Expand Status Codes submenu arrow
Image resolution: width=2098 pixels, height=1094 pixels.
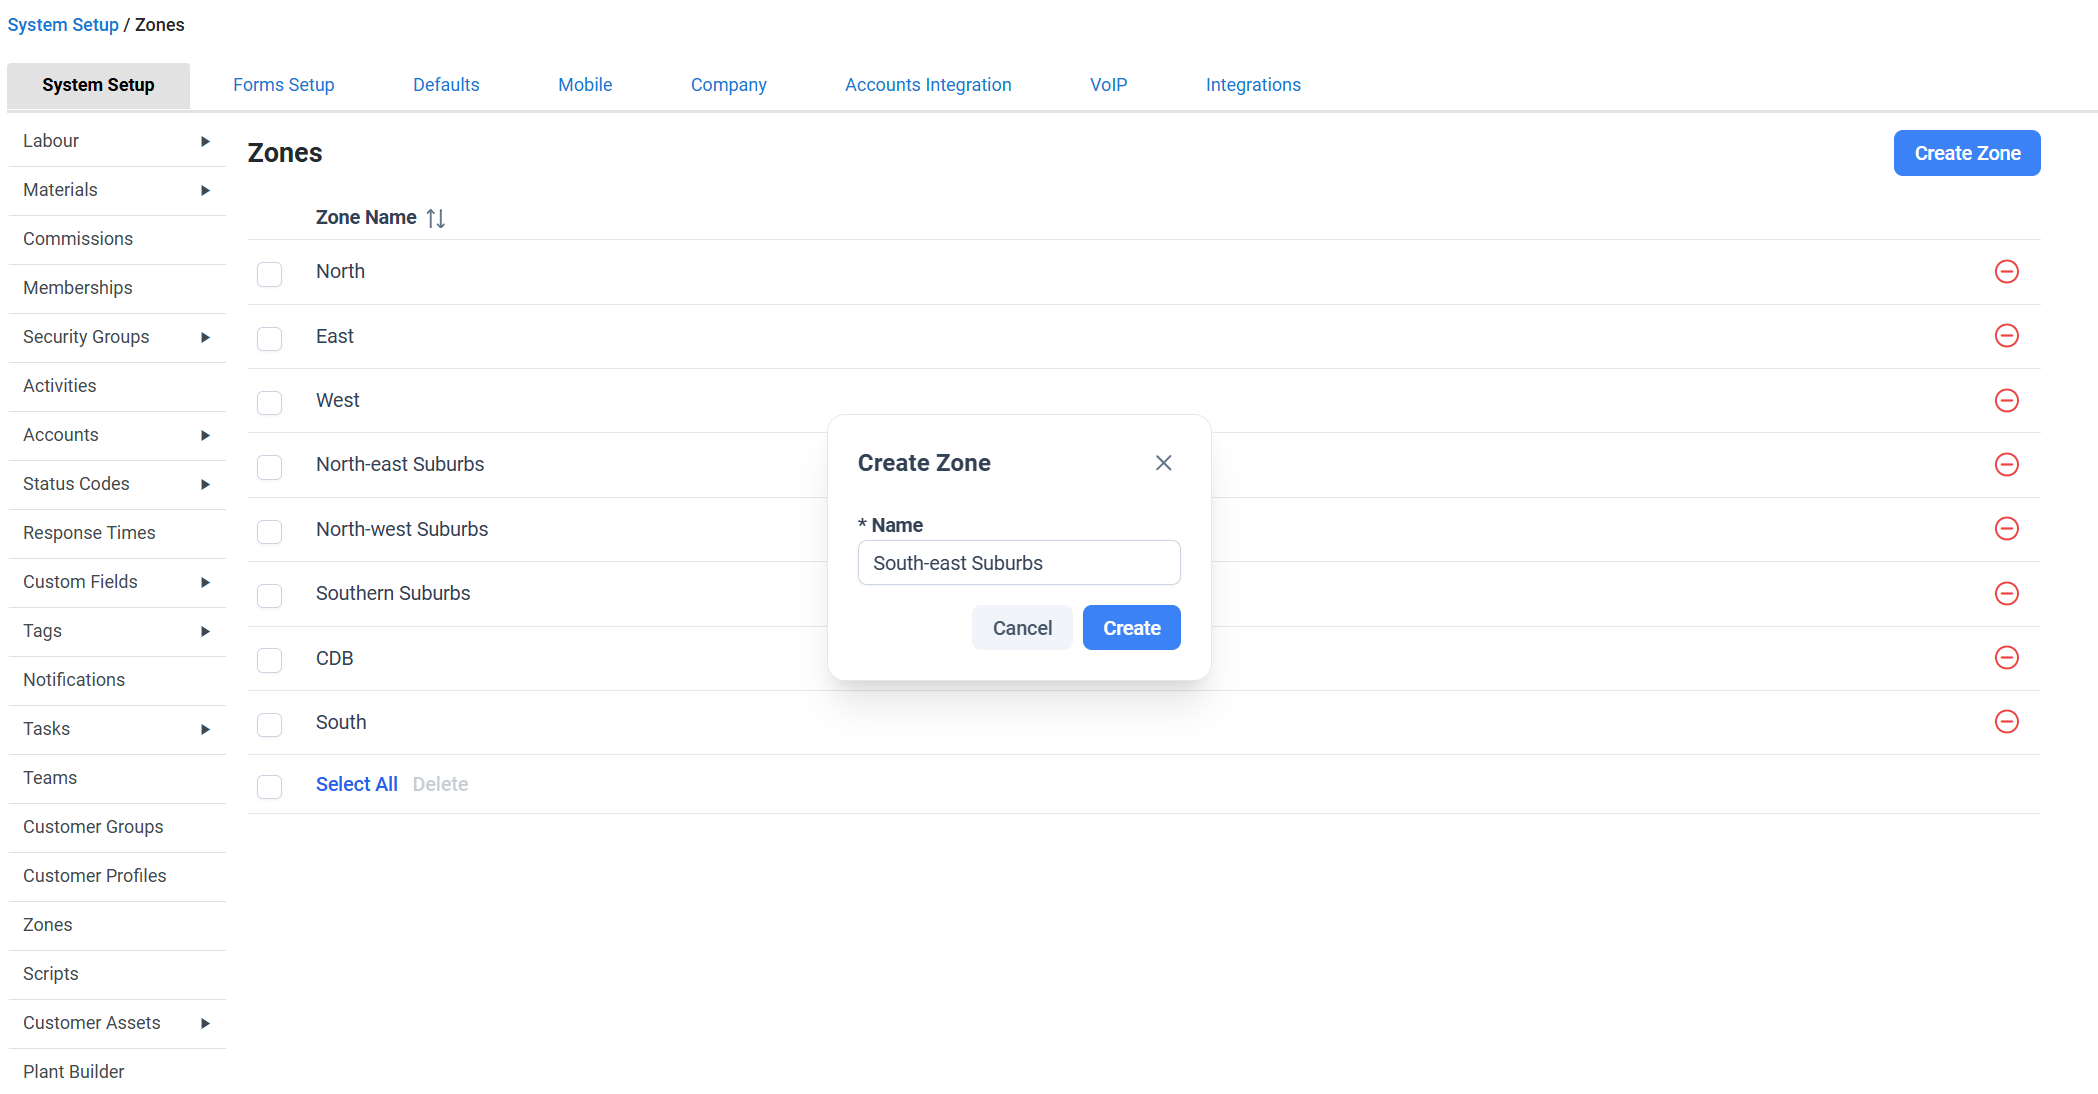coord(205,484)
